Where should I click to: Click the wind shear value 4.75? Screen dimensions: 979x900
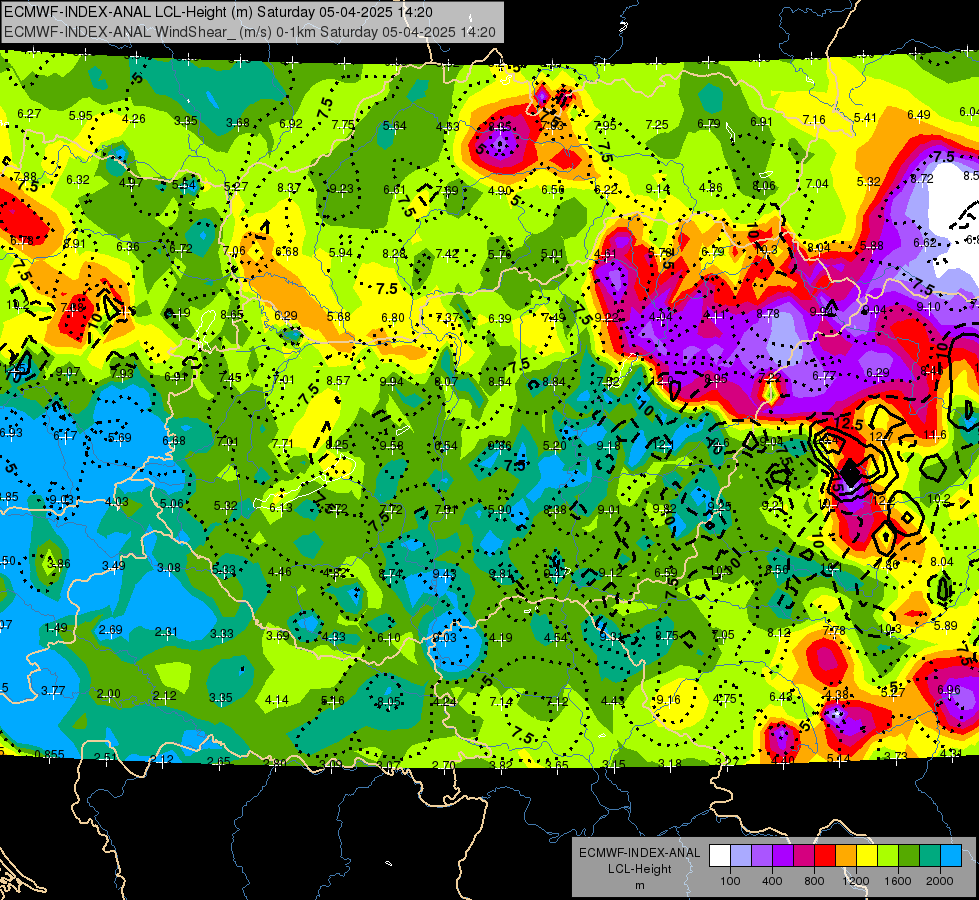click(x=724, y=698)
